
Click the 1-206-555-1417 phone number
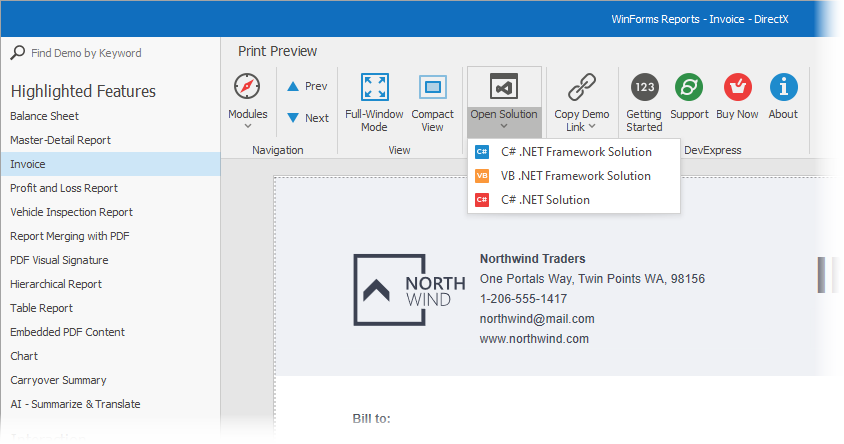pyautogui.click(x=523, y=299)
